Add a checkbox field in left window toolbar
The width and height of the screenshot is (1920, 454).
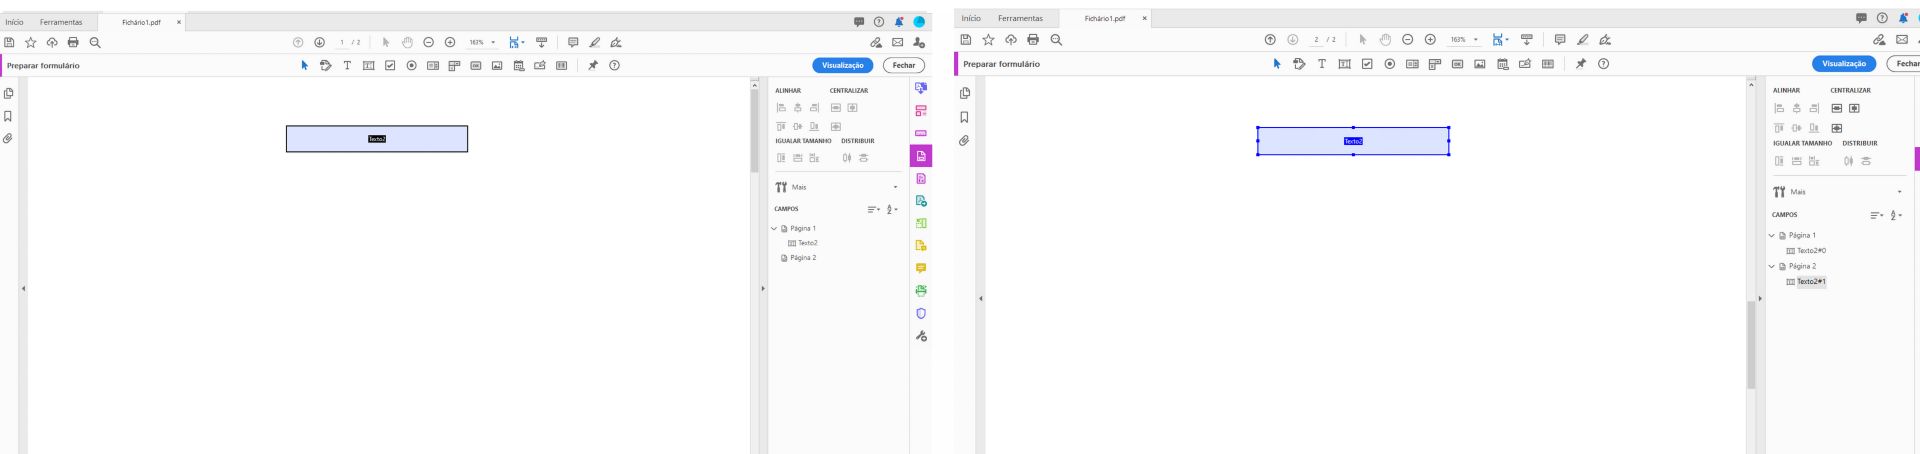pyautogui.click(x=390, y=65)
